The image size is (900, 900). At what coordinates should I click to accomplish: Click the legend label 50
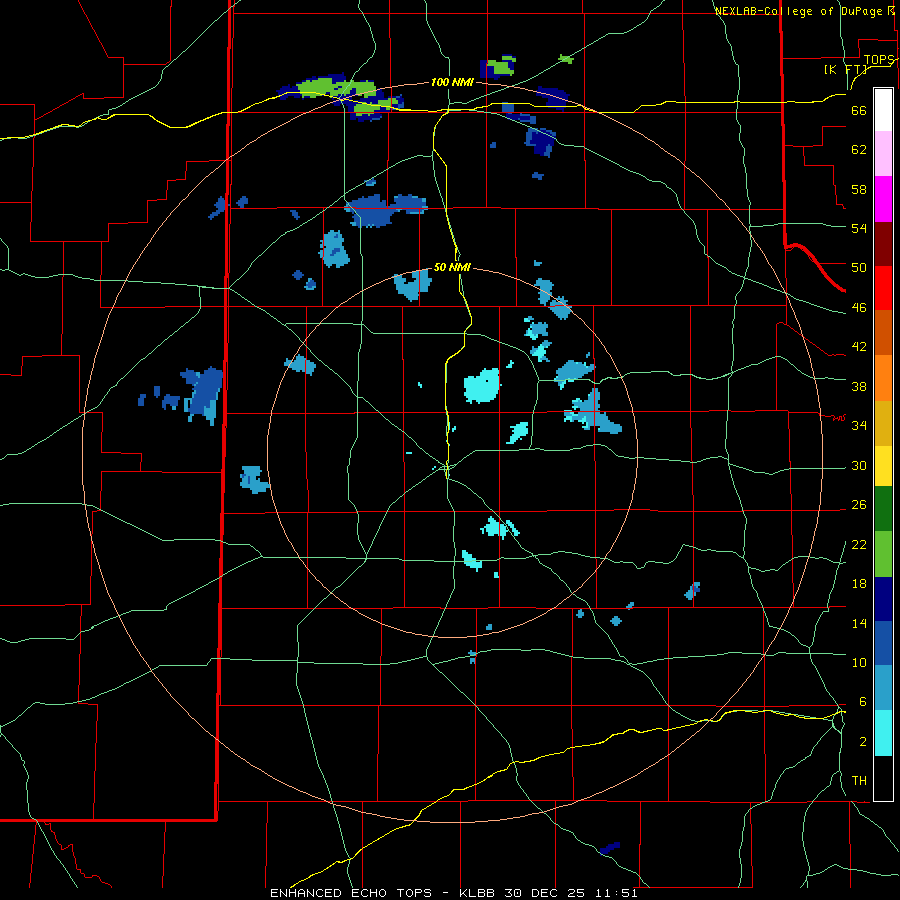point(859,268)
